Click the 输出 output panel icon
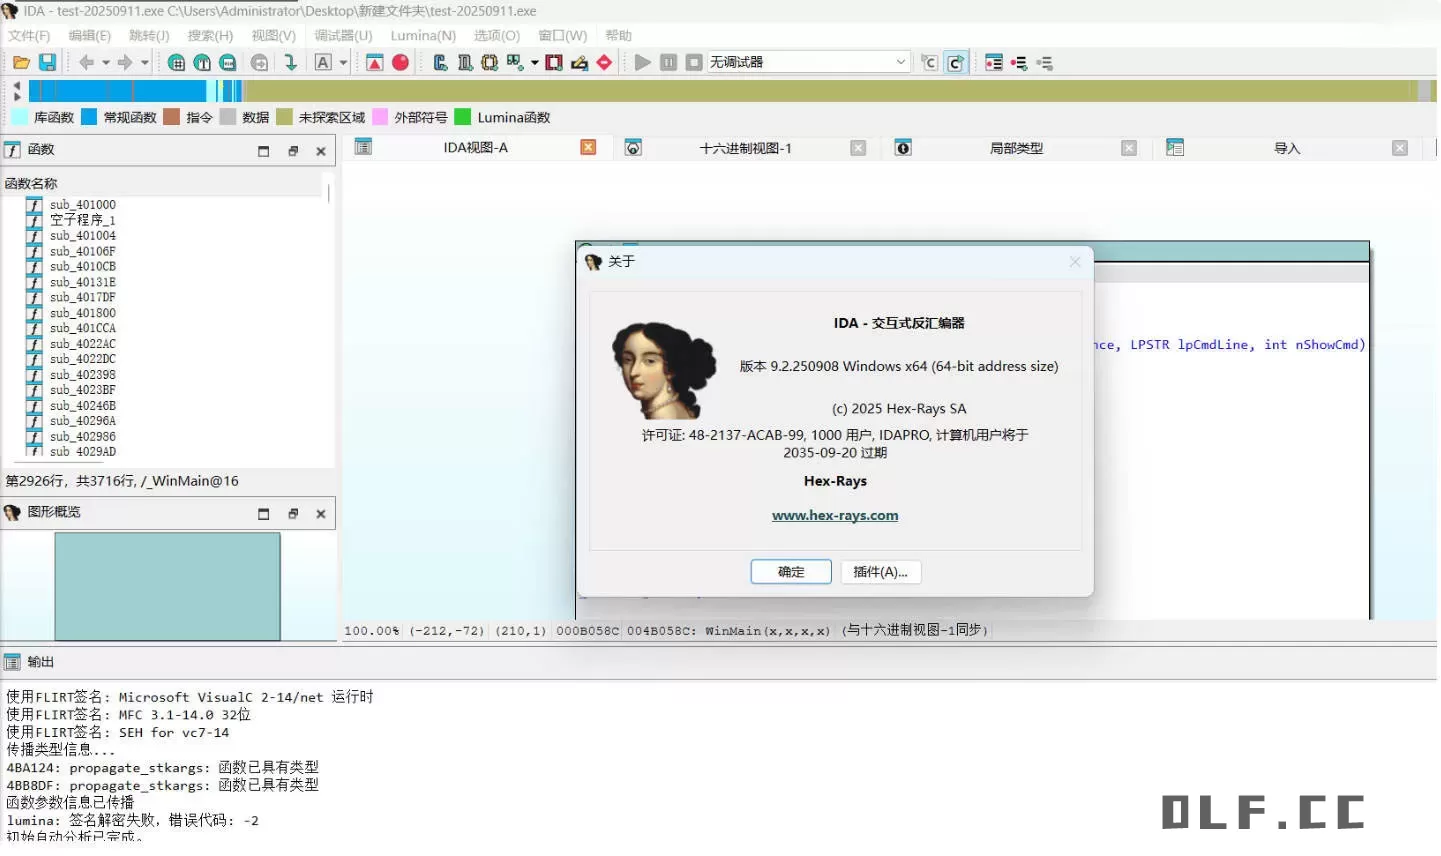 [x=14, y=661]
